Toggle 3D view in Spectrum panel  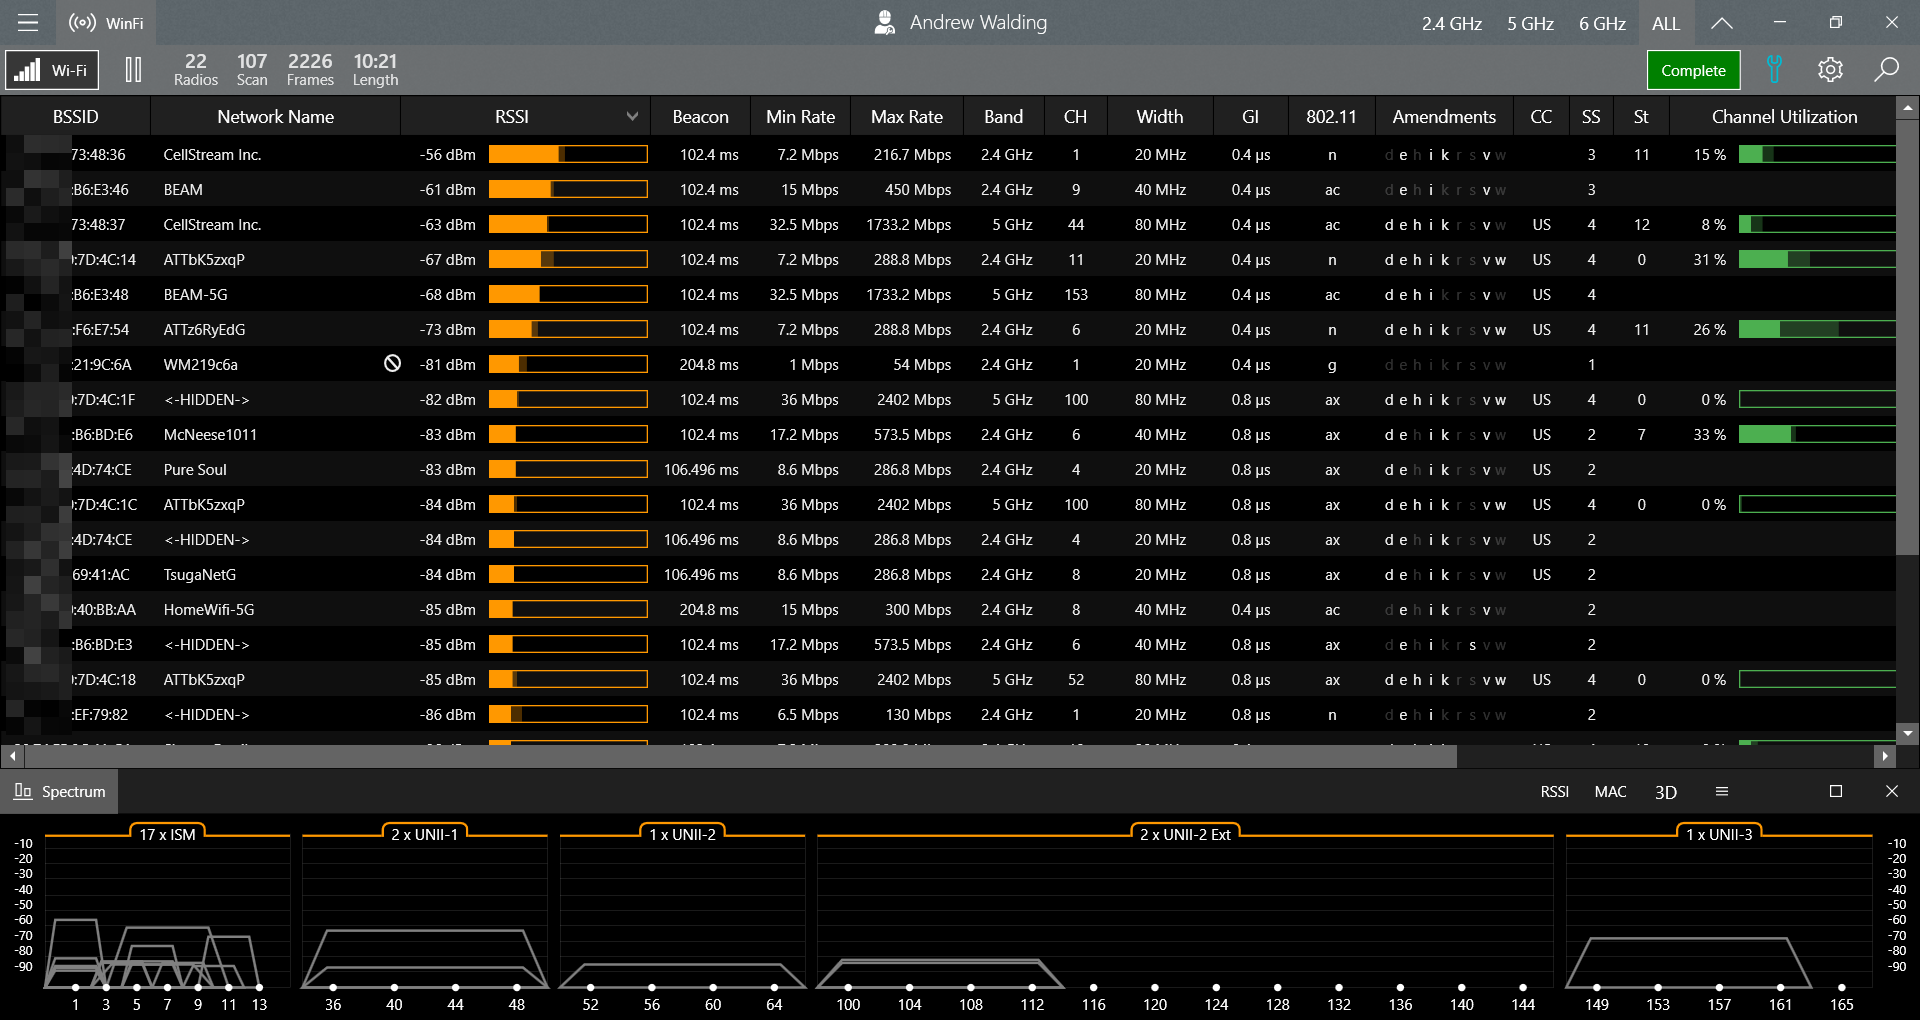1666,792
